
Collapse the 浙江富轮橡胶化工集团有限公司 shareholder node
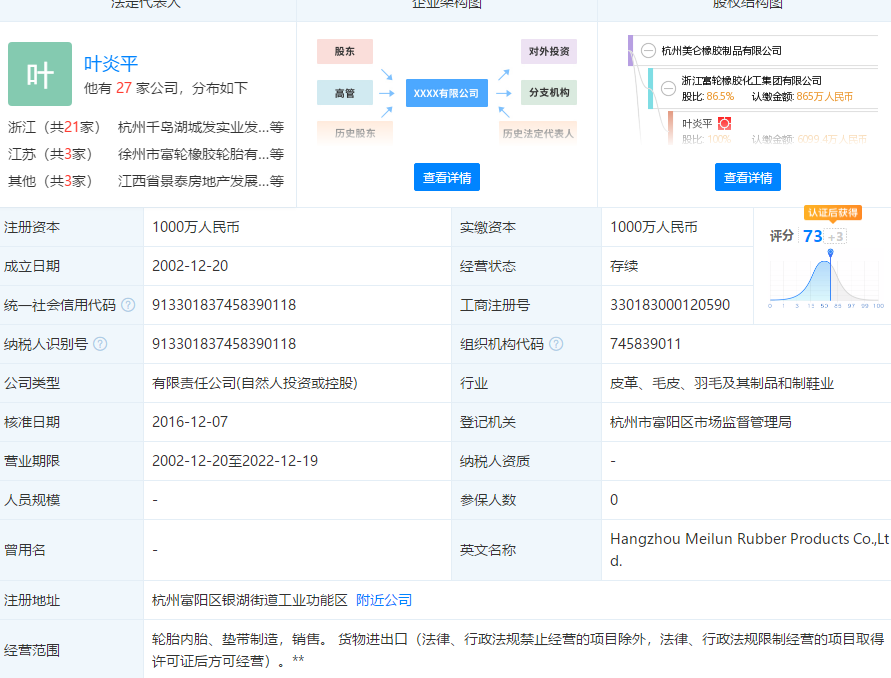668,88
